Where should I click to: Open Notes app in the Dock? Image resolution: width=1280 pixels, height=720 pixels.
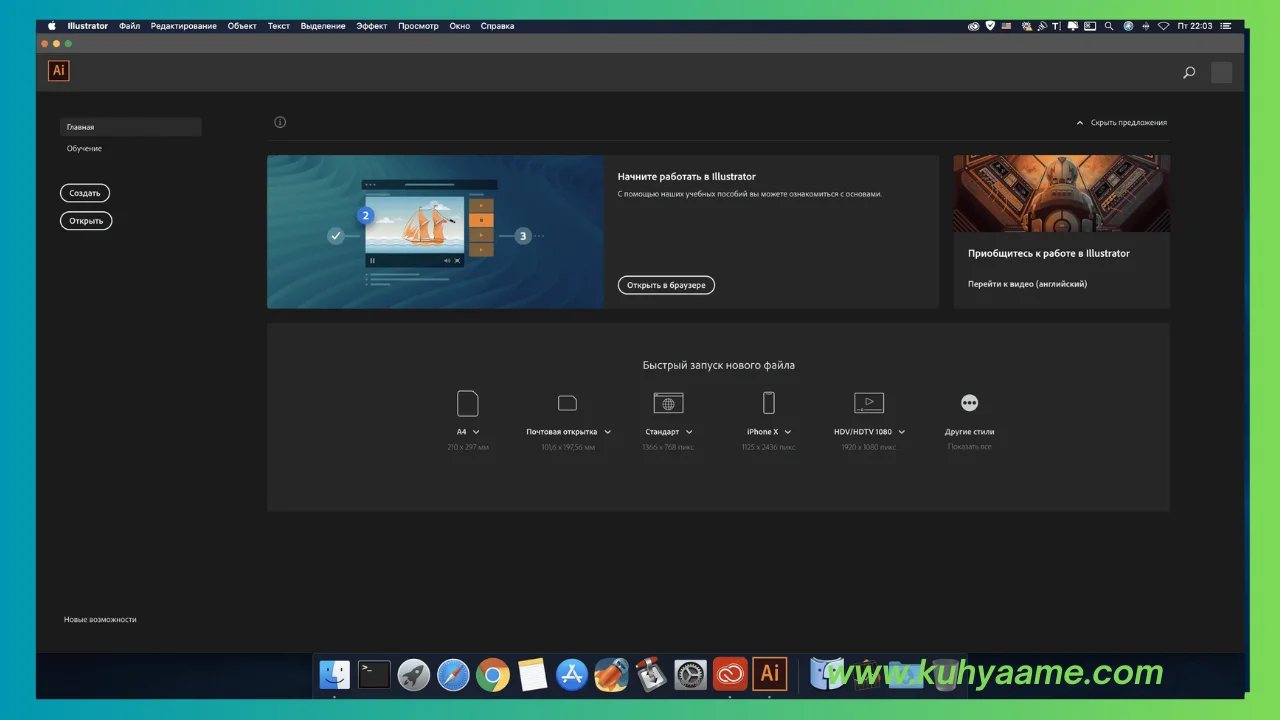[x=532, y=674]
